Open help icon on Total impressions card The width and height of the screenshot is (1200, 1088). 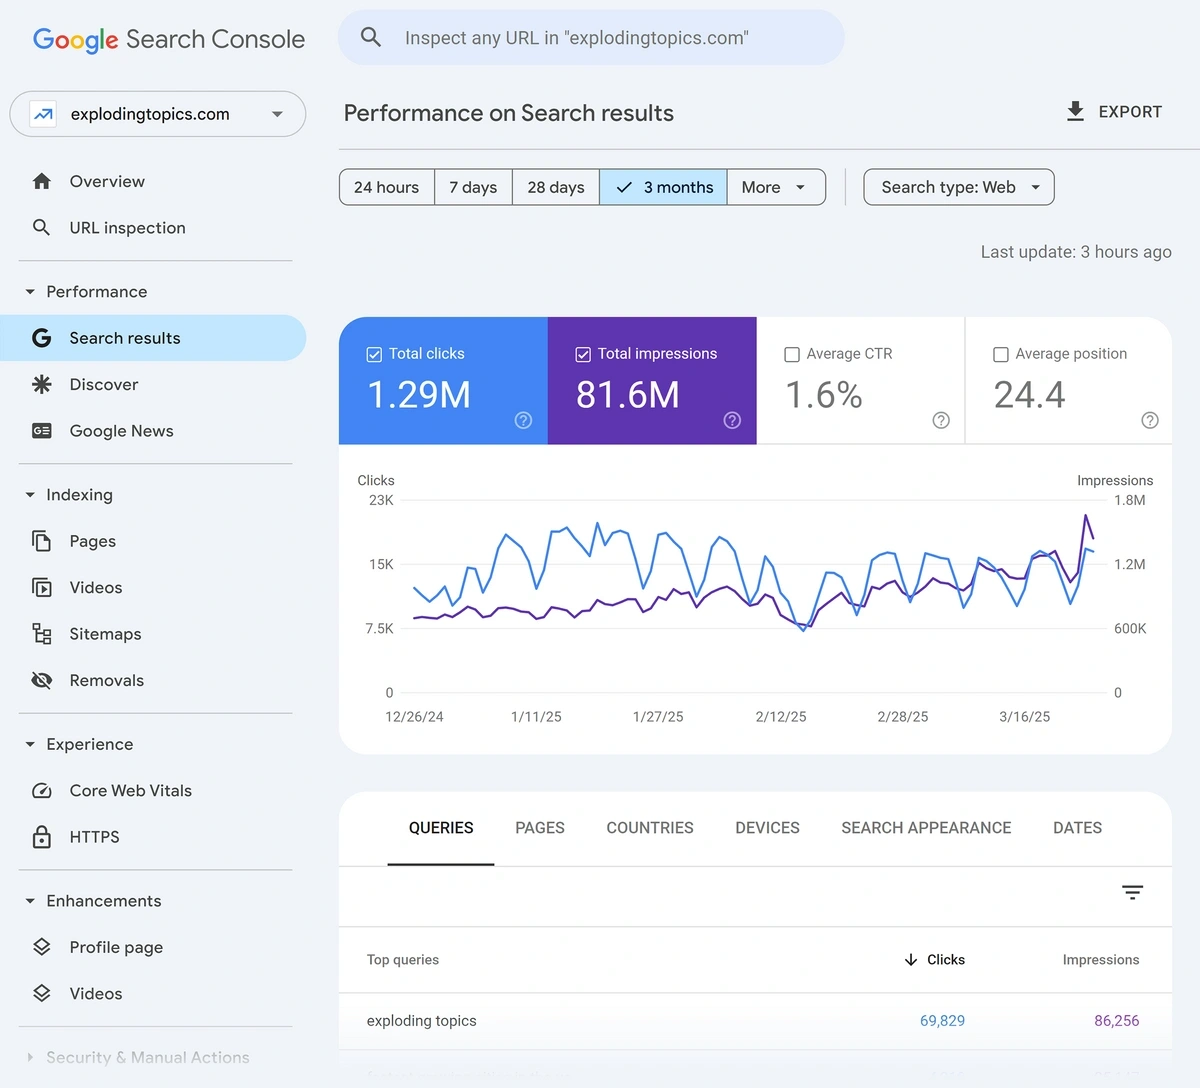point(732,420)
